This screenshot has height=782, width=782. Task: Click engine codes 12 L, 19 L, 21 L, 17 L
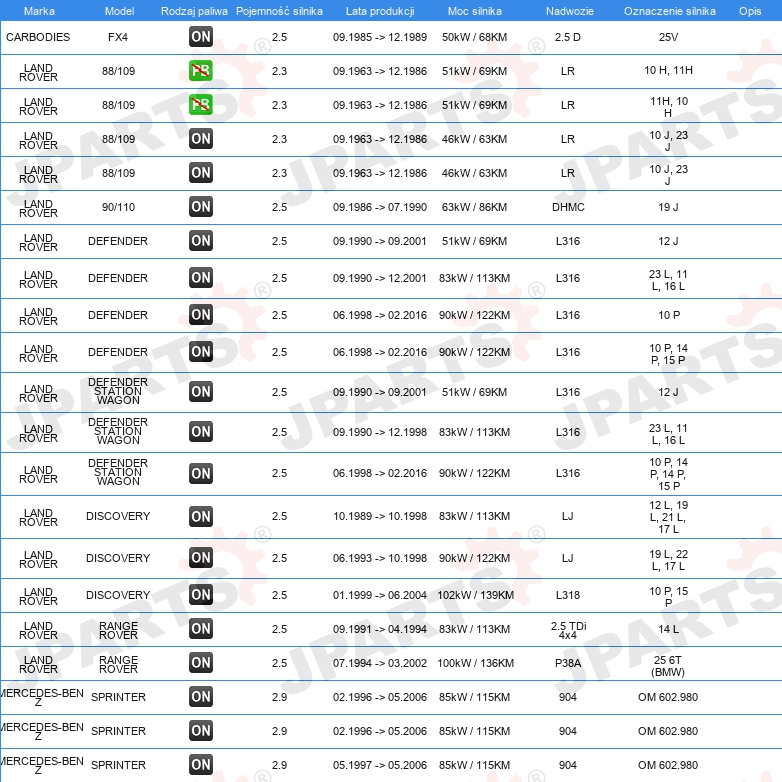click(668, 517)
